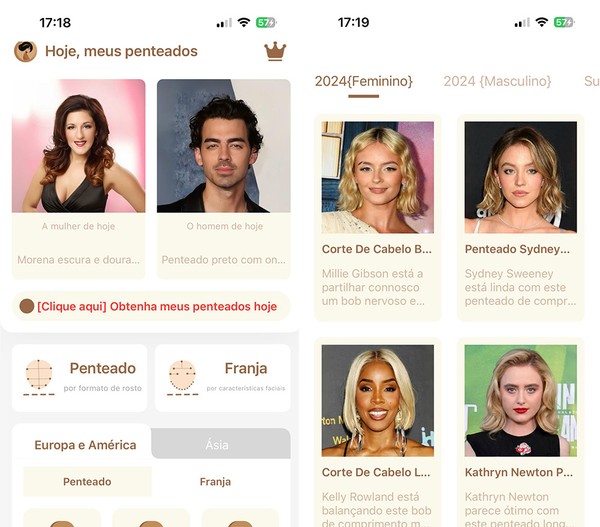
Task: Tap the Millie Gibson description text
Action: click(x=373, y=287)
